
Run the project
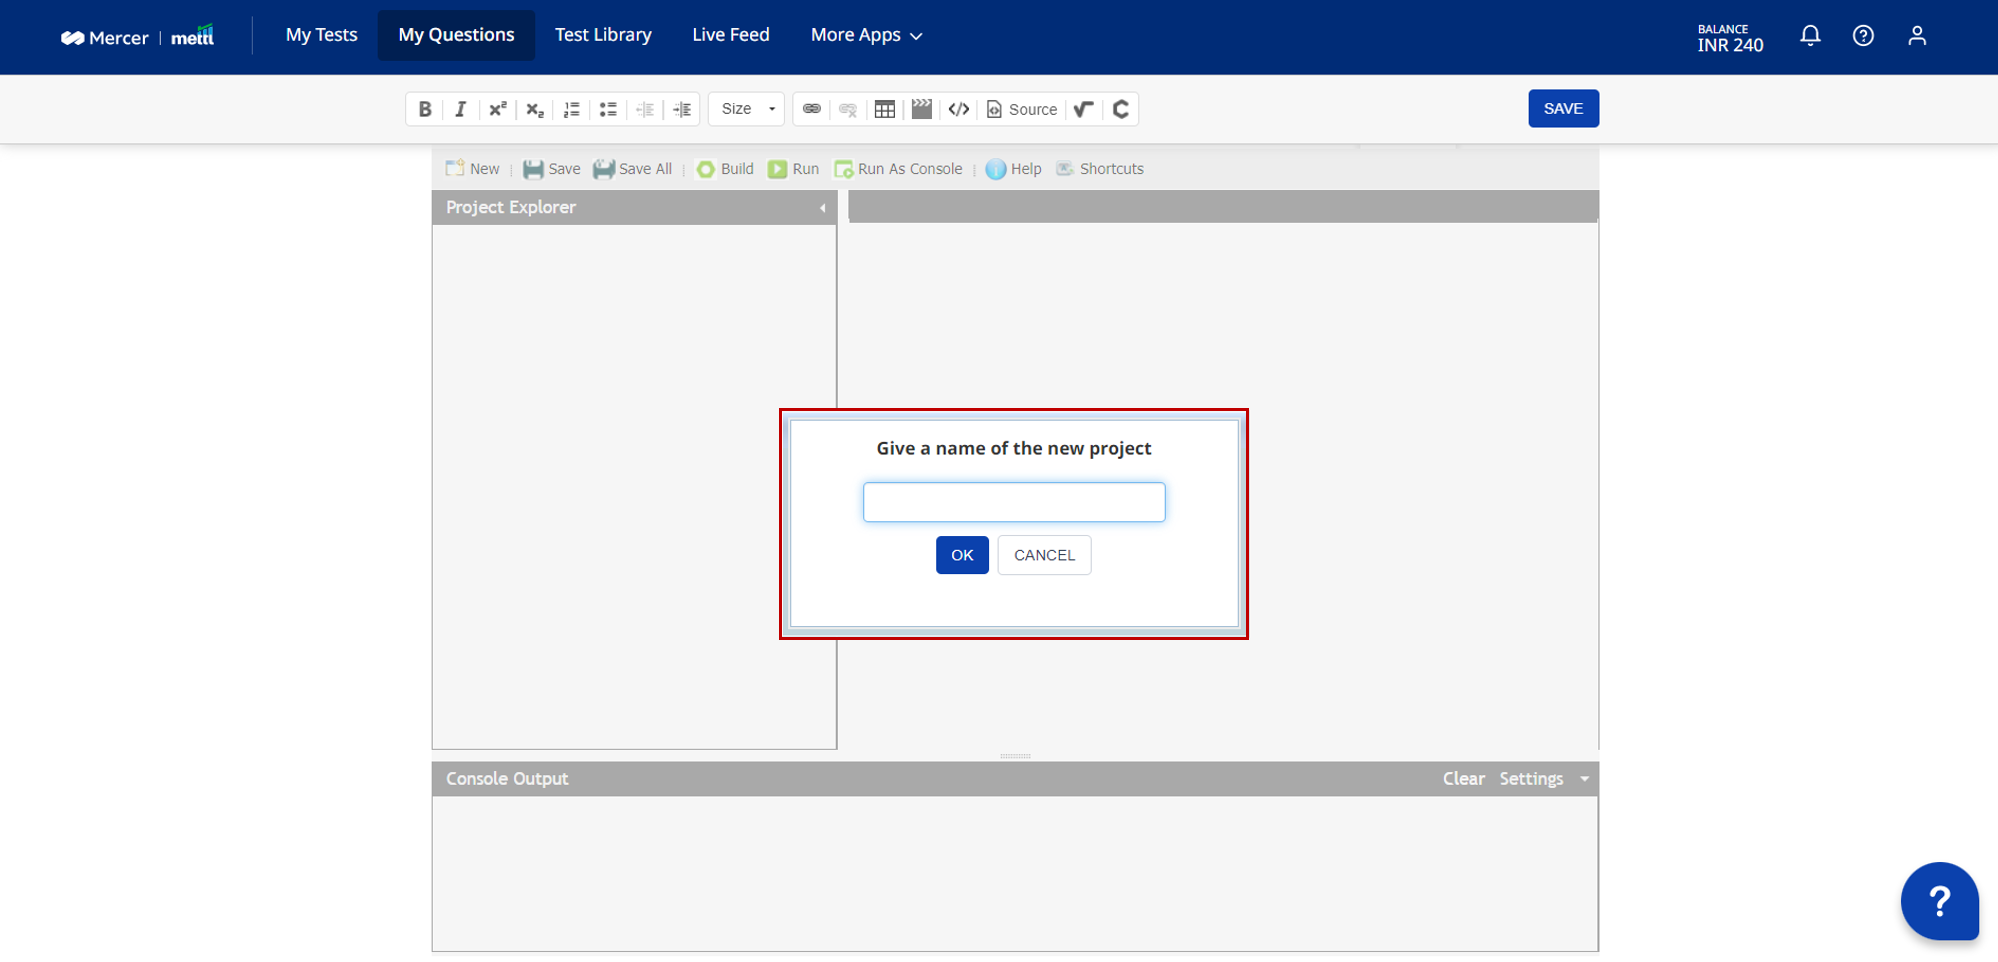[x=793, y=169]
